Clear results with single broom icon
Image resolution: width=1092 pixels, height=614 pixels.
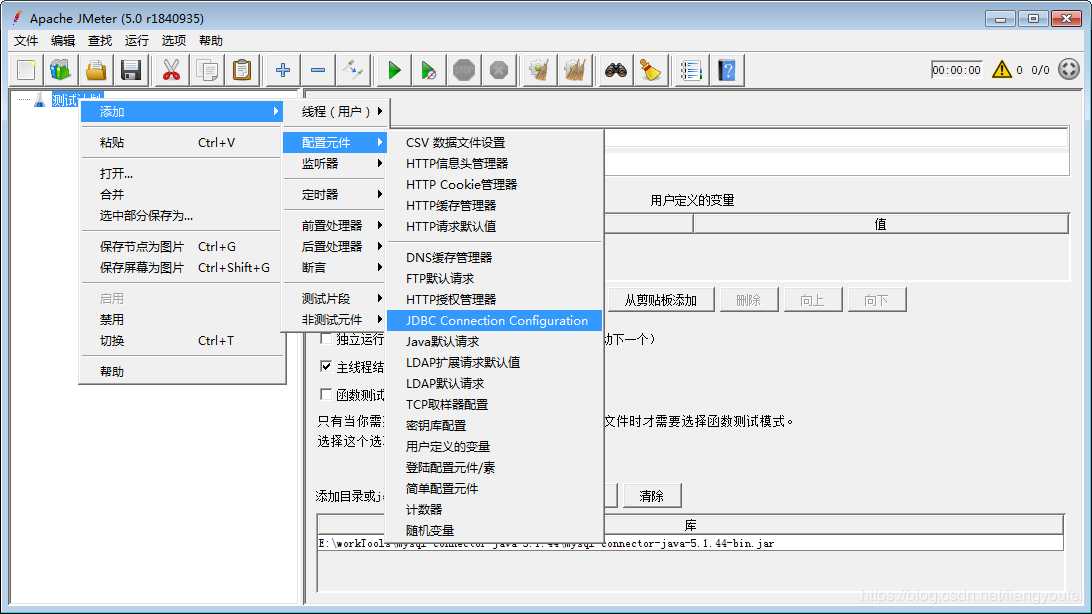(539, 70)
